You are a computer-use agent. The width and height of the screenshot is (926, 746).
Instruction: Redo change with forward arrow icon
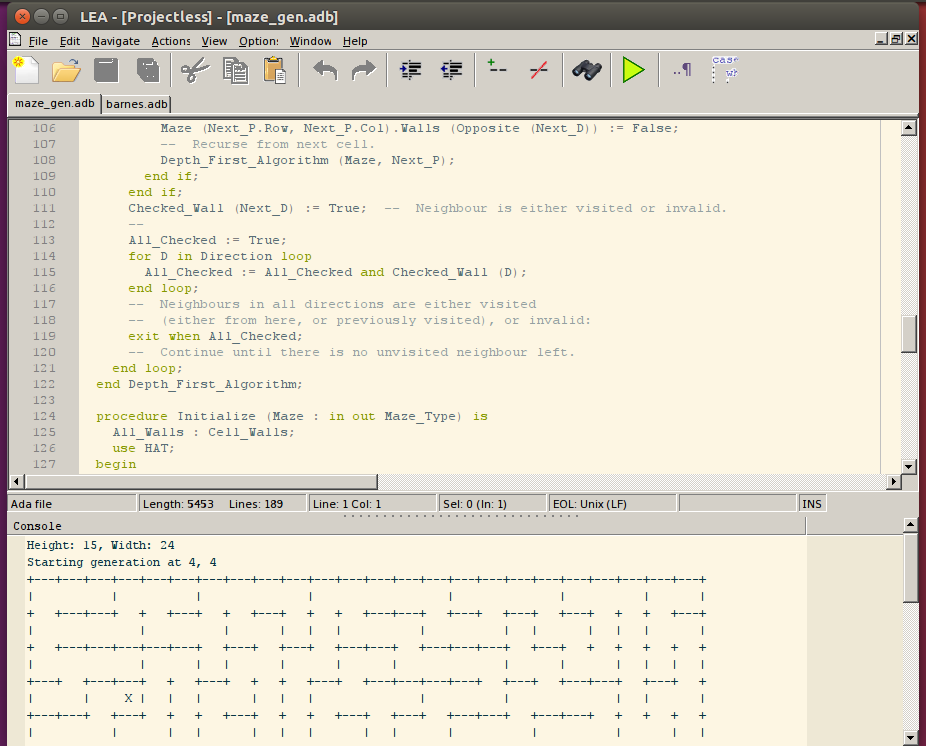click(x=364, y=70)
